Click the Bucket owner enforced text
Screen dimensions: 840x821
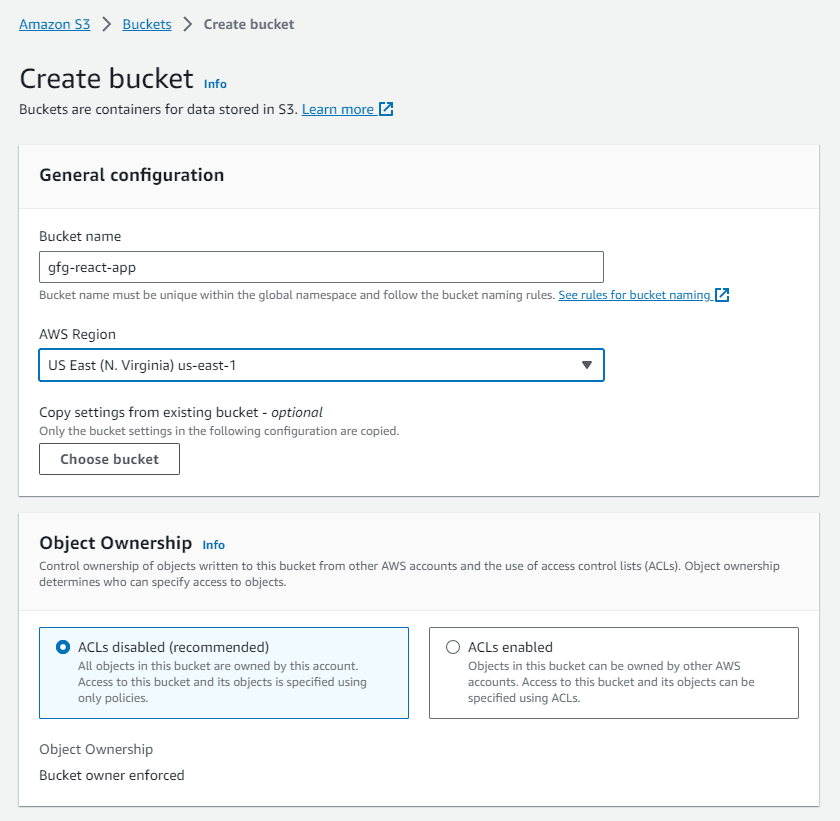(112, 775)
